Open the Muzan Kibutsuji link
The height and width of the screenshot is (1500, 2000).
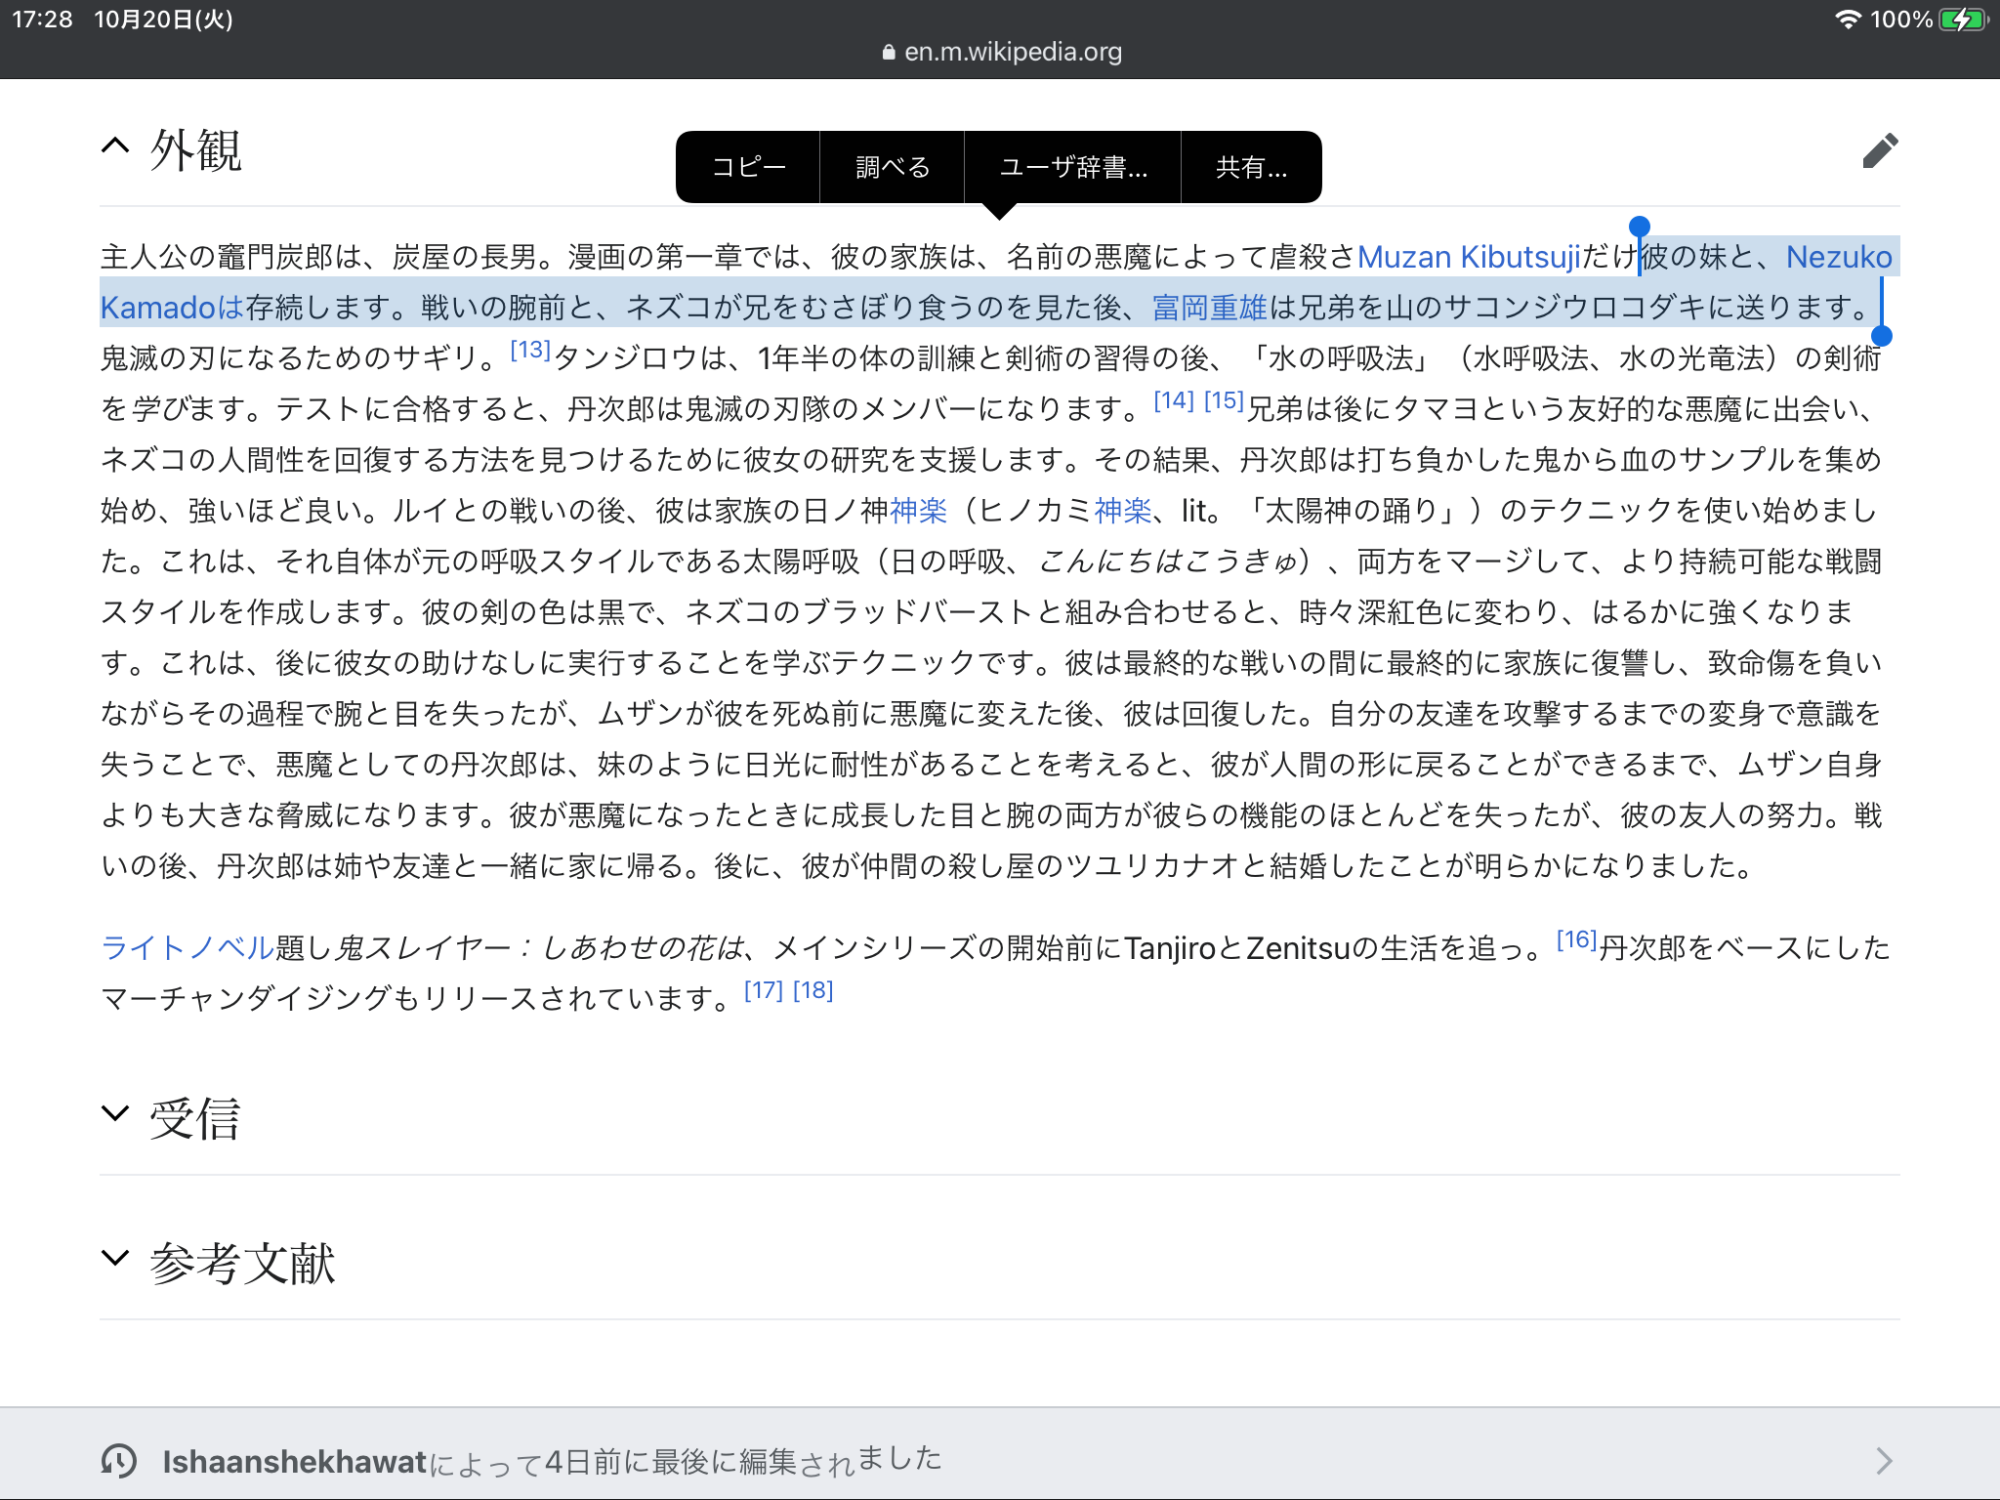coord(1468,257)
